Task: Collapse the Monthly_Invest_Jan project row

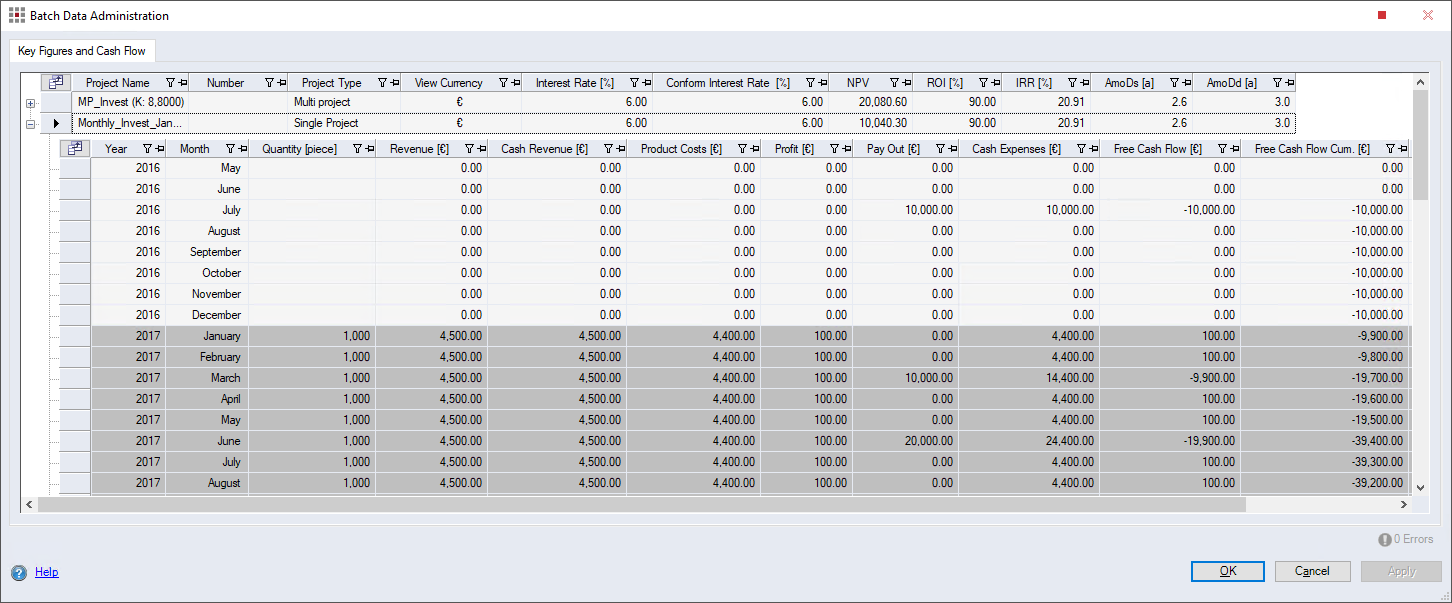Action: coord(30,124)
